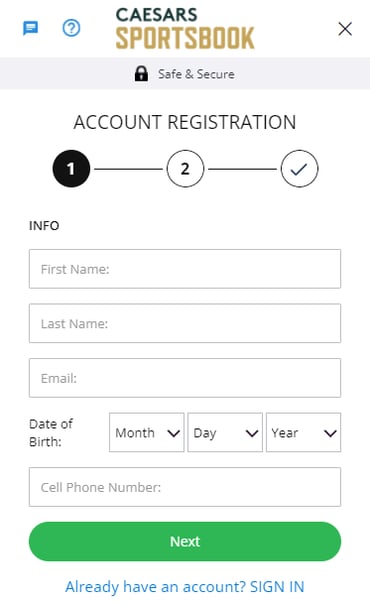Open the live chat icon
The image size is (370, 604).
30,28
